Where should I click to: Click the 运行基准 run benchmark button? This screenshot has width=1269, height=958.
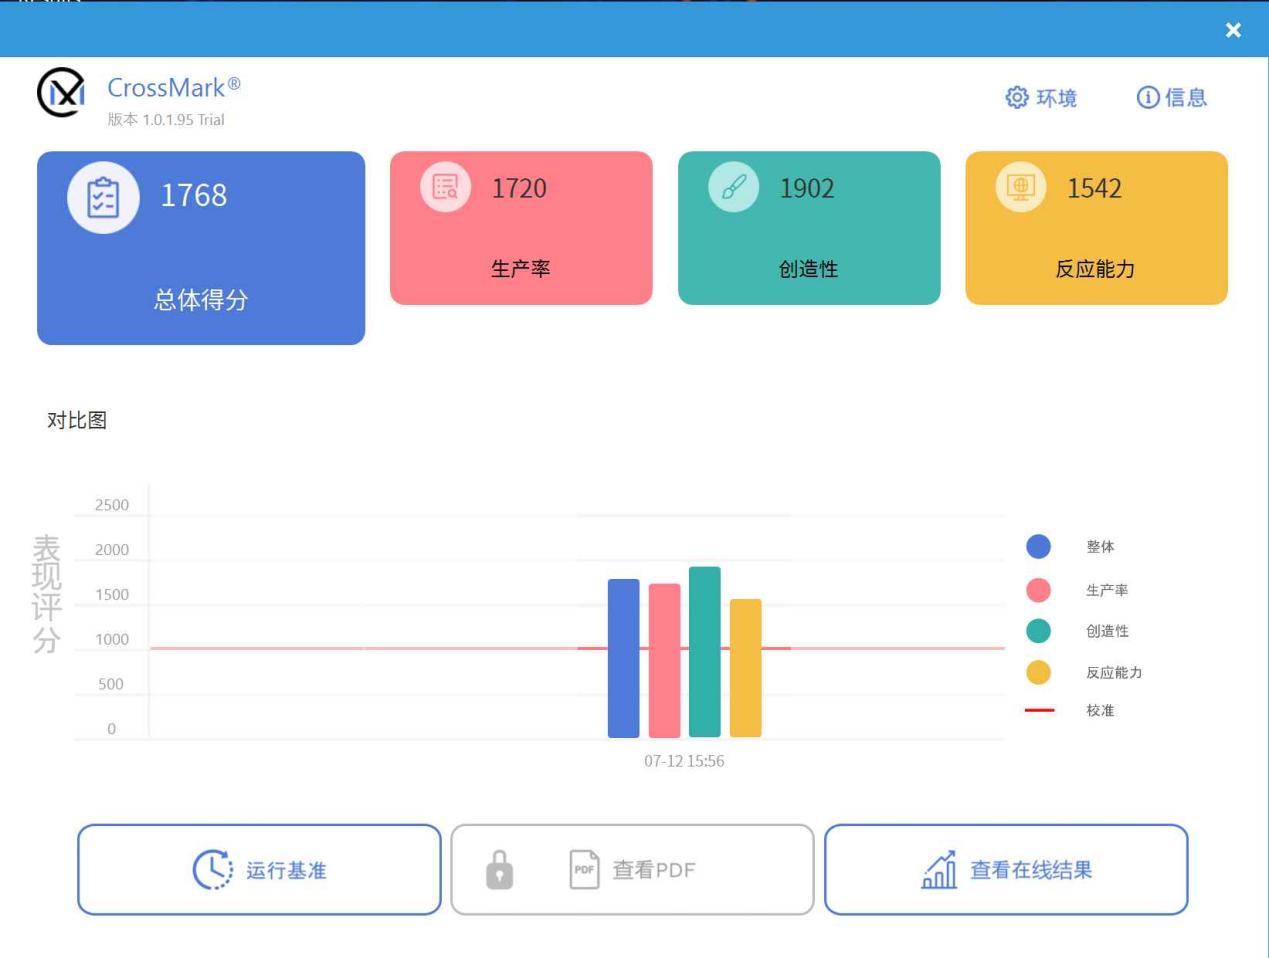(x=259, y=870)
